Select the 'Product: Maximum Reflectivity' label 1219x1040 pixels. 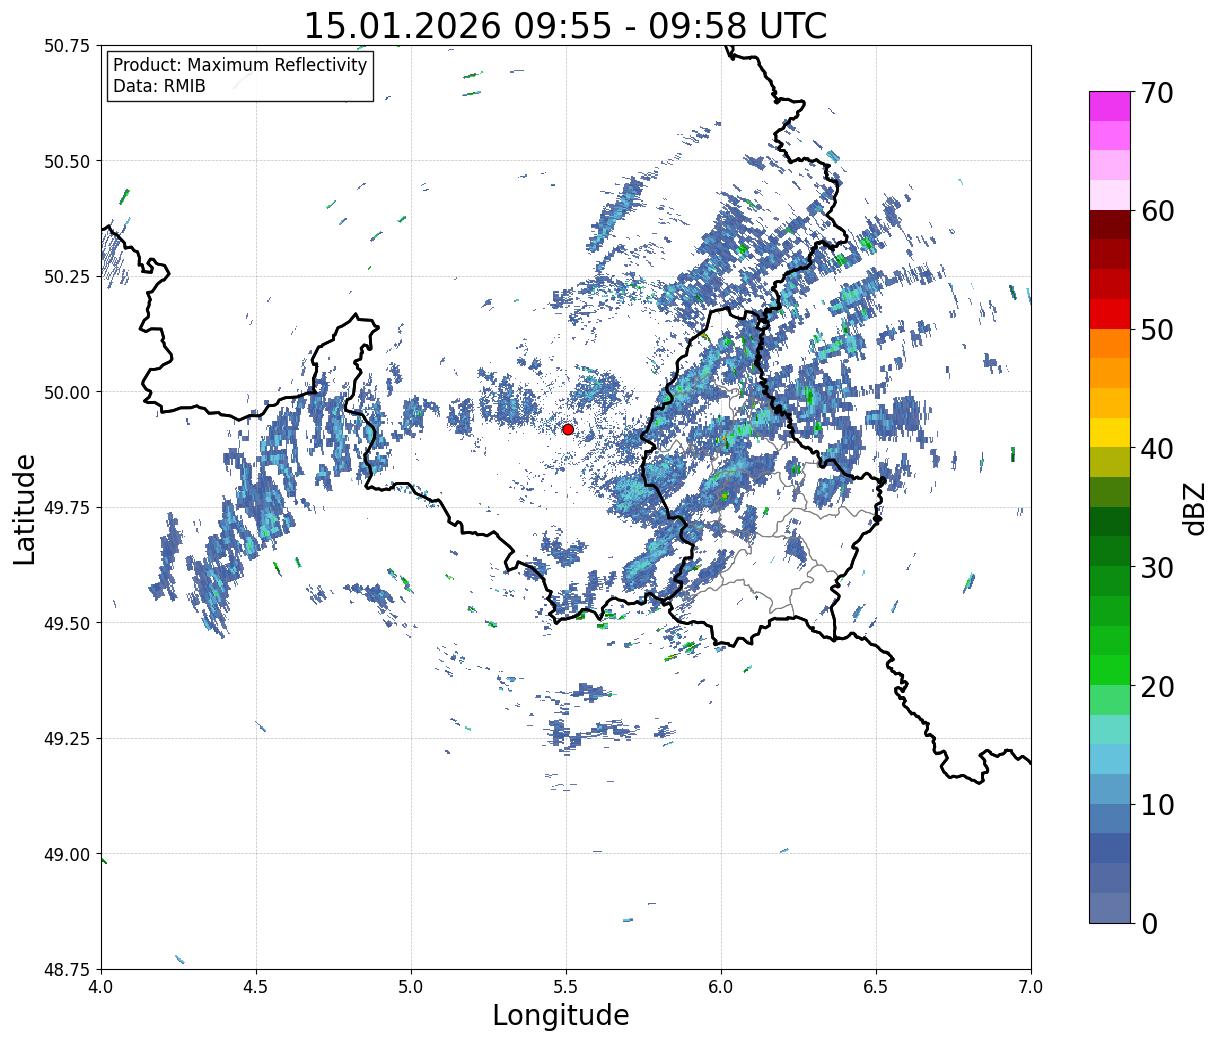pyautogui.click(x=240, y=65)
